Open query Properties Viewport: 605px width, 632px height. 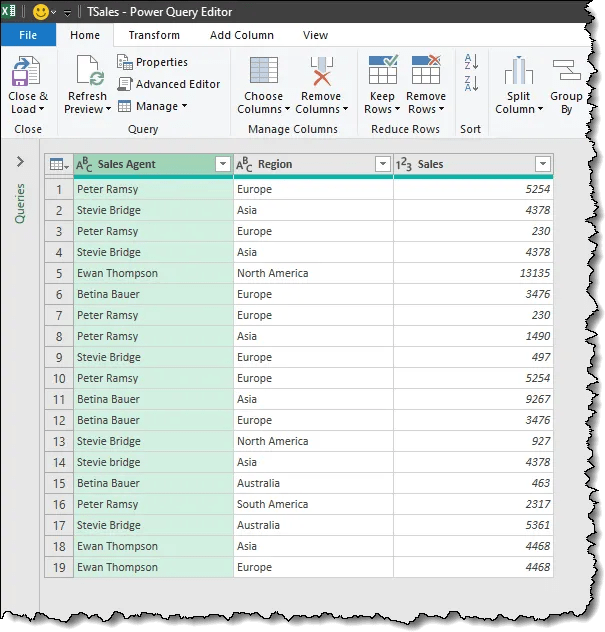(152, 62)
